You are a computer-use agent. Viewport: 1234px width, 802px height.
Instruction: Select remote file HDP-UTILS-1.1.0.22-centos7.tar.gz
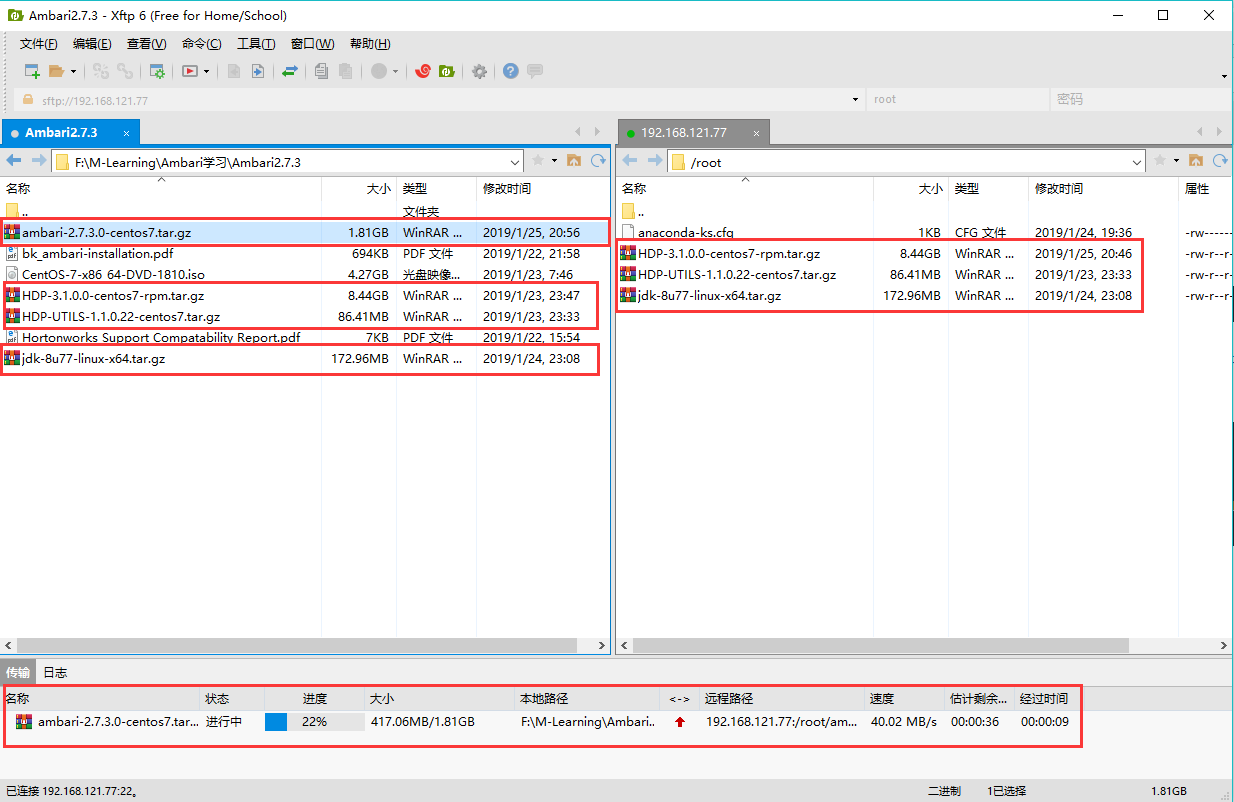point(925,274)
